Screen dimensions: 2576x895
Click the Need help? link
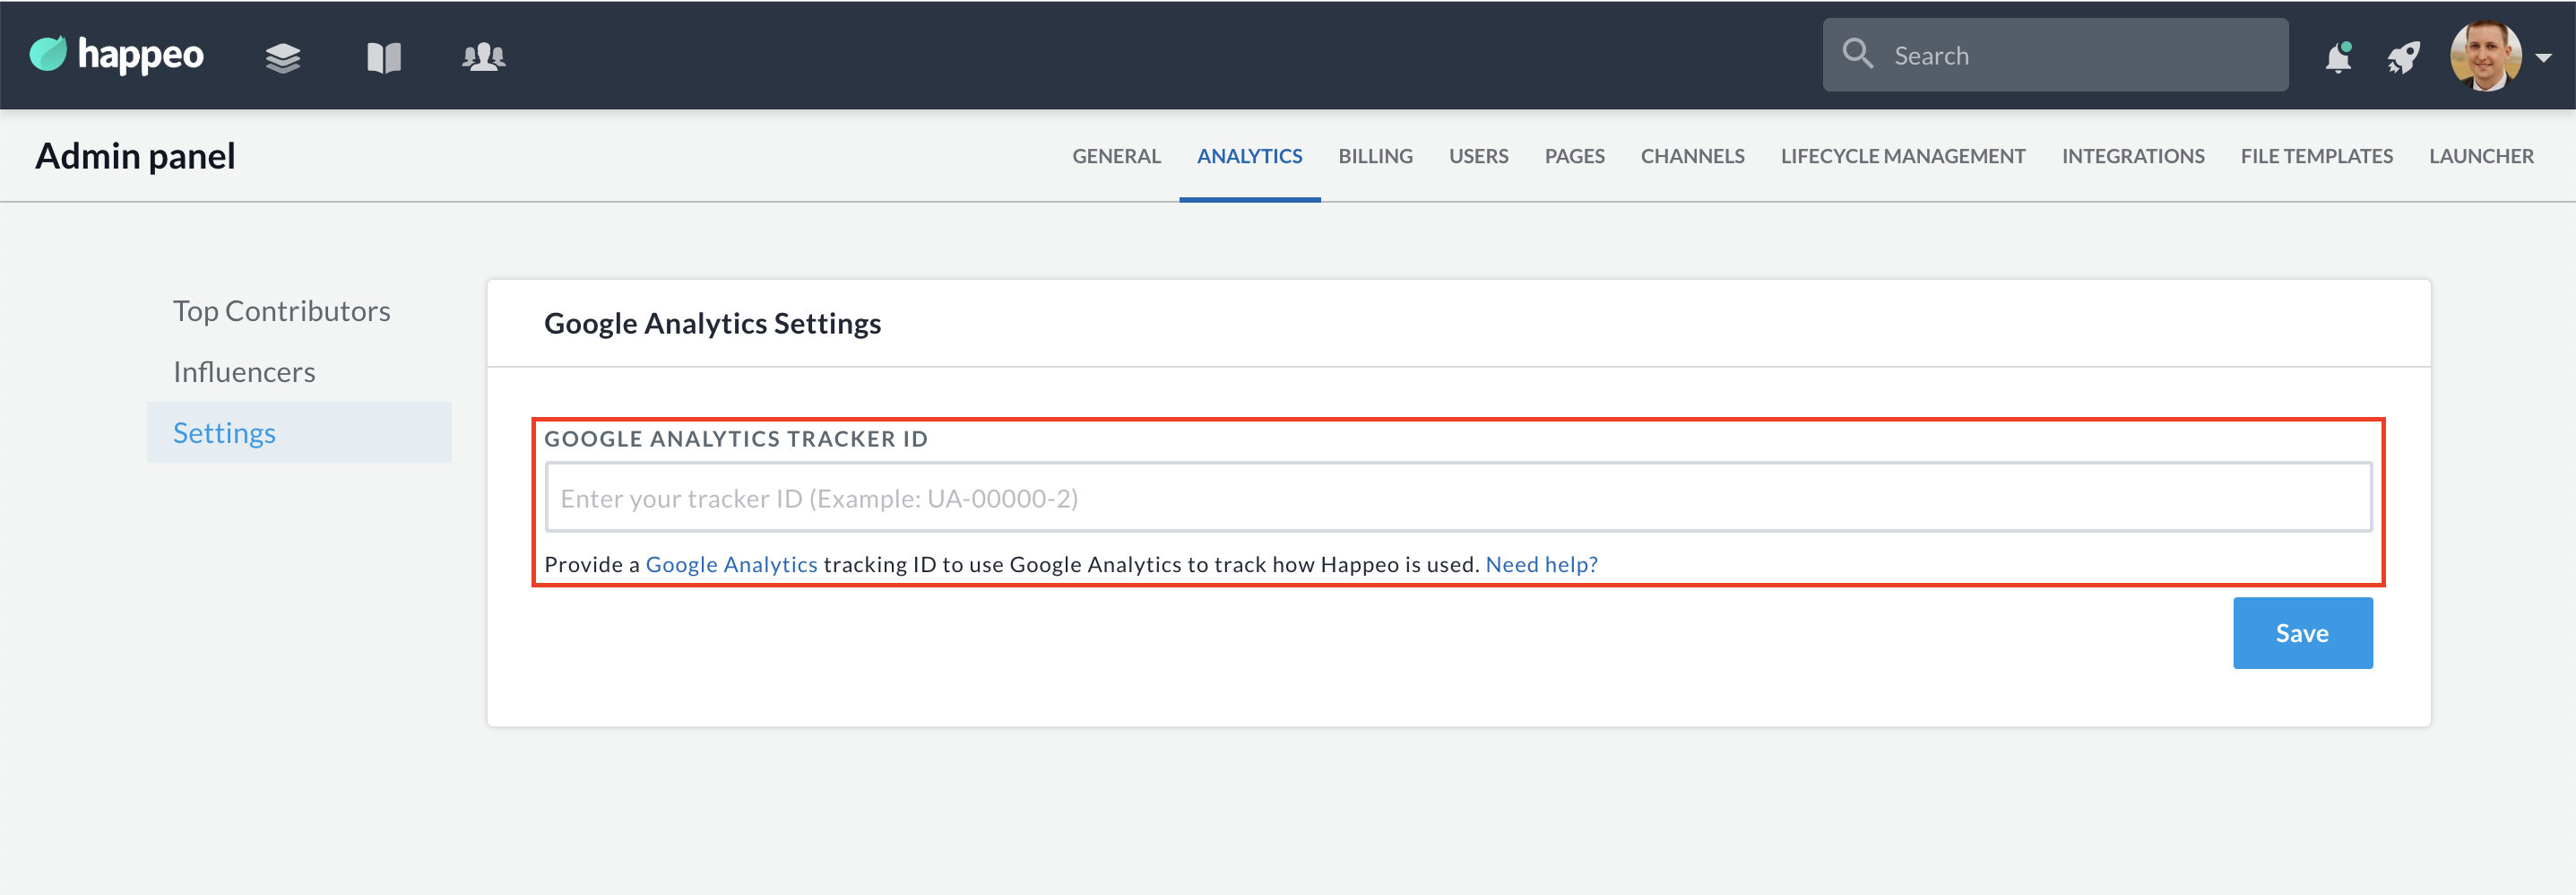point(1541,564)
